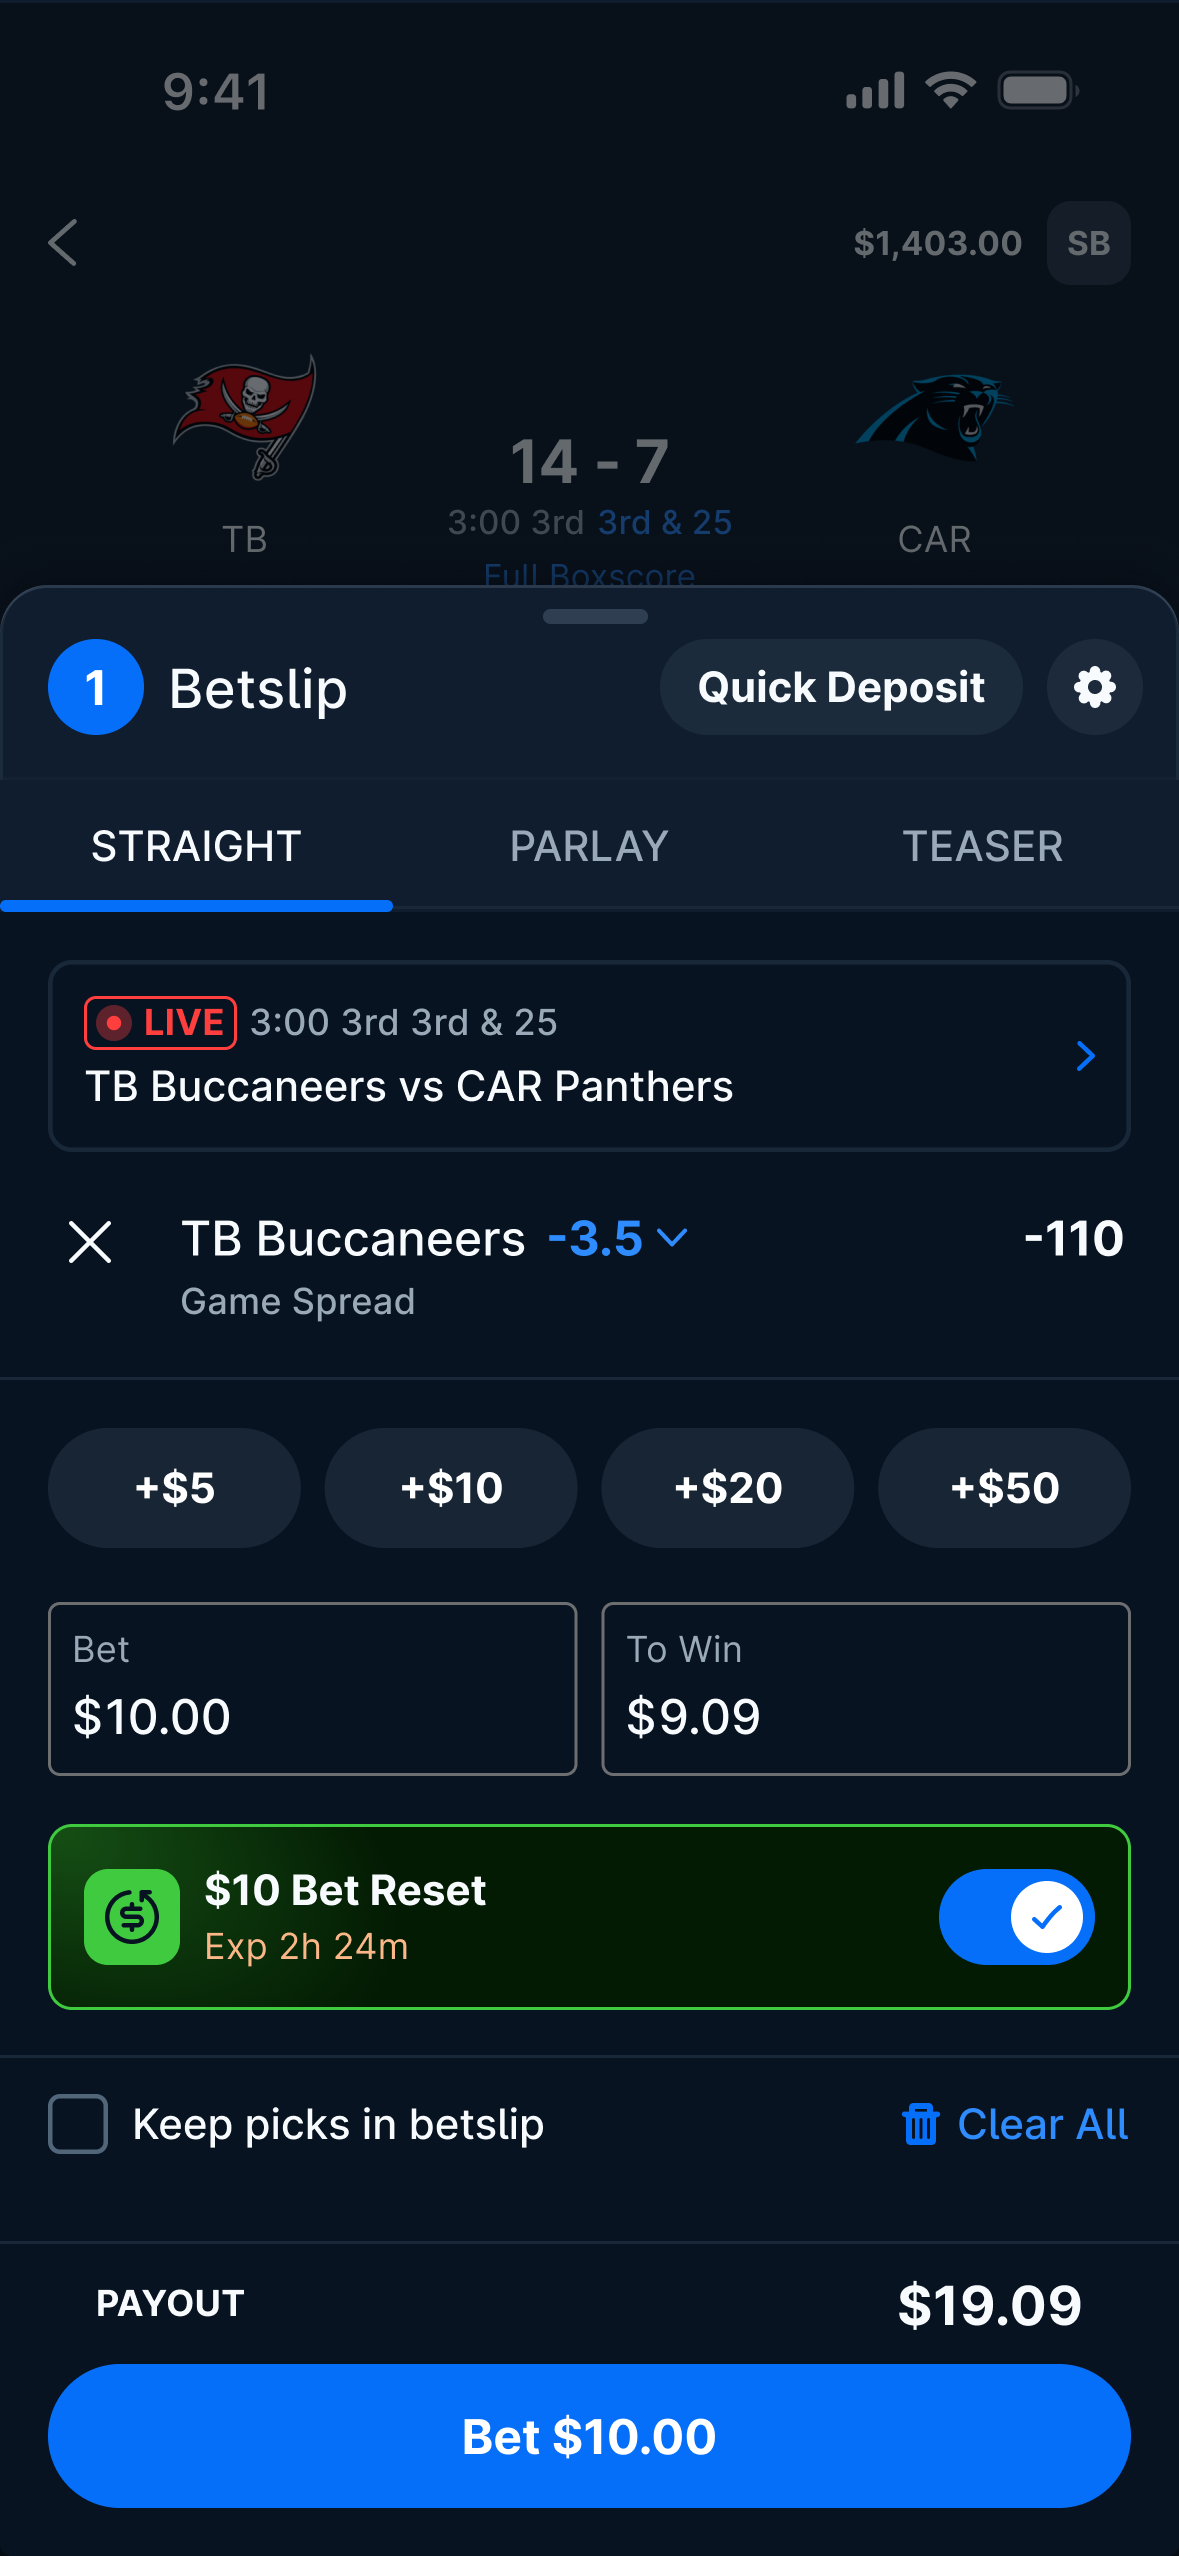This screenshot has width=1179, height=2556.
Task: Open betslip settings gear
Action: click(x=1094, y=688)
